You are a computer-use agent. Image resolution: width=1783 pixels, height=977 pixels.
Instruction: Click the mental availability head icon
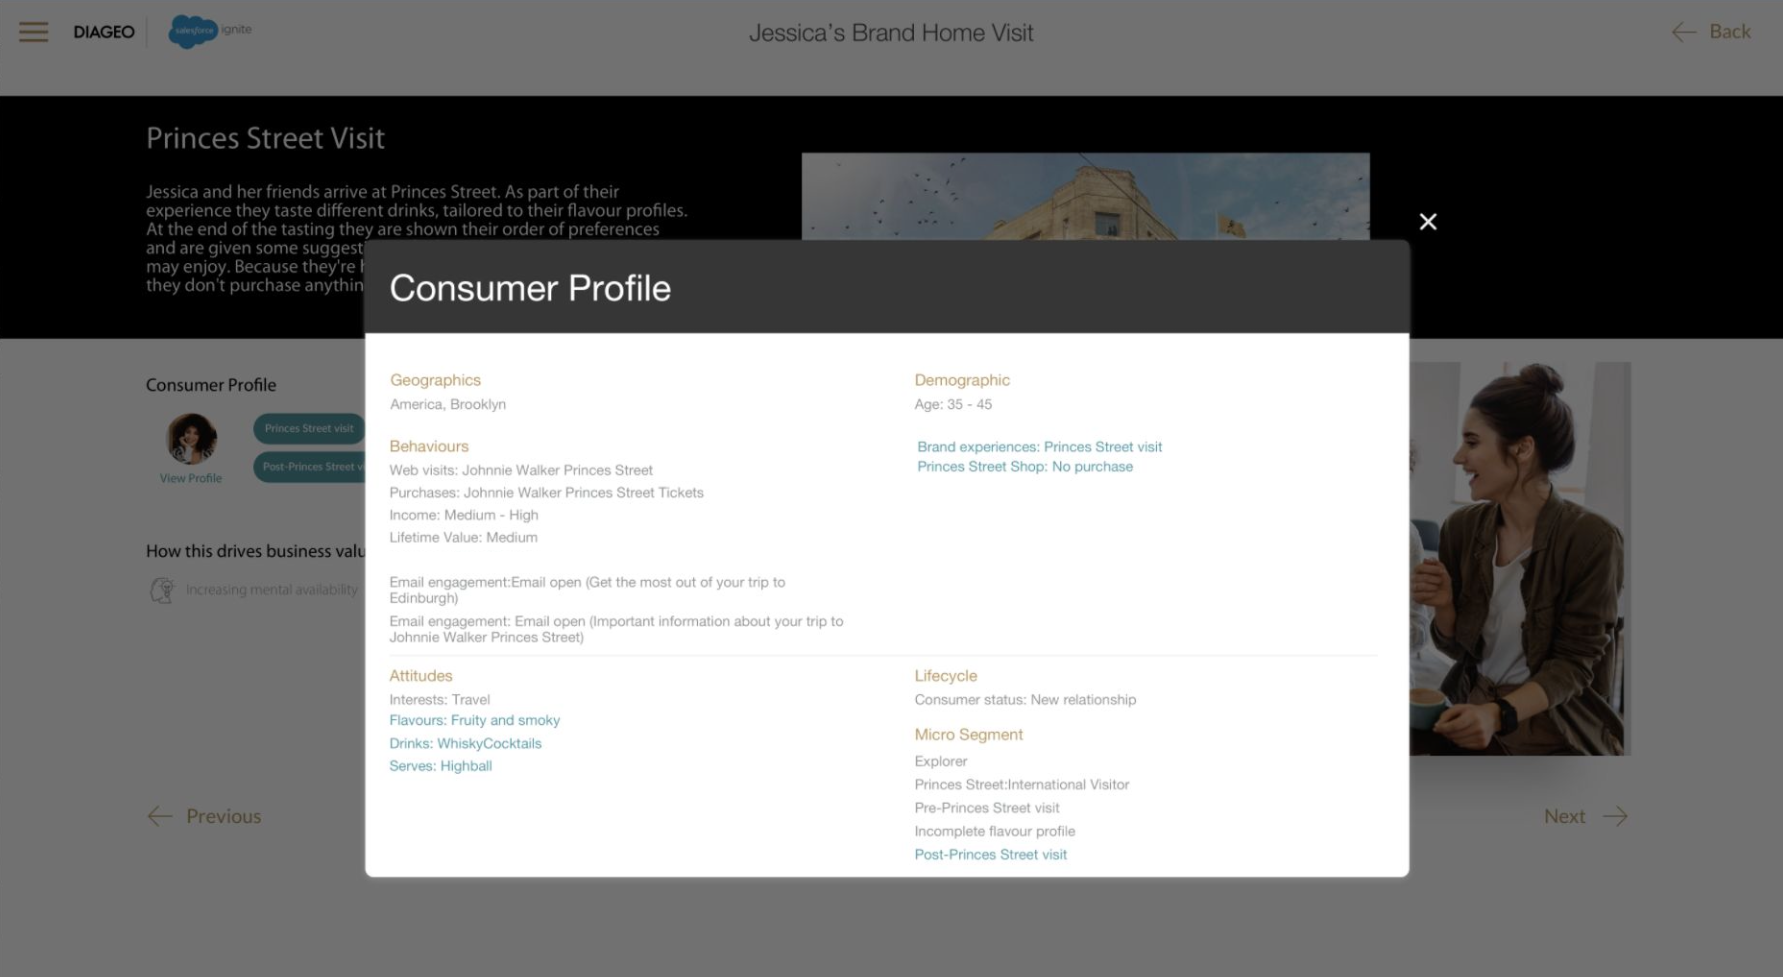[162, 590]
